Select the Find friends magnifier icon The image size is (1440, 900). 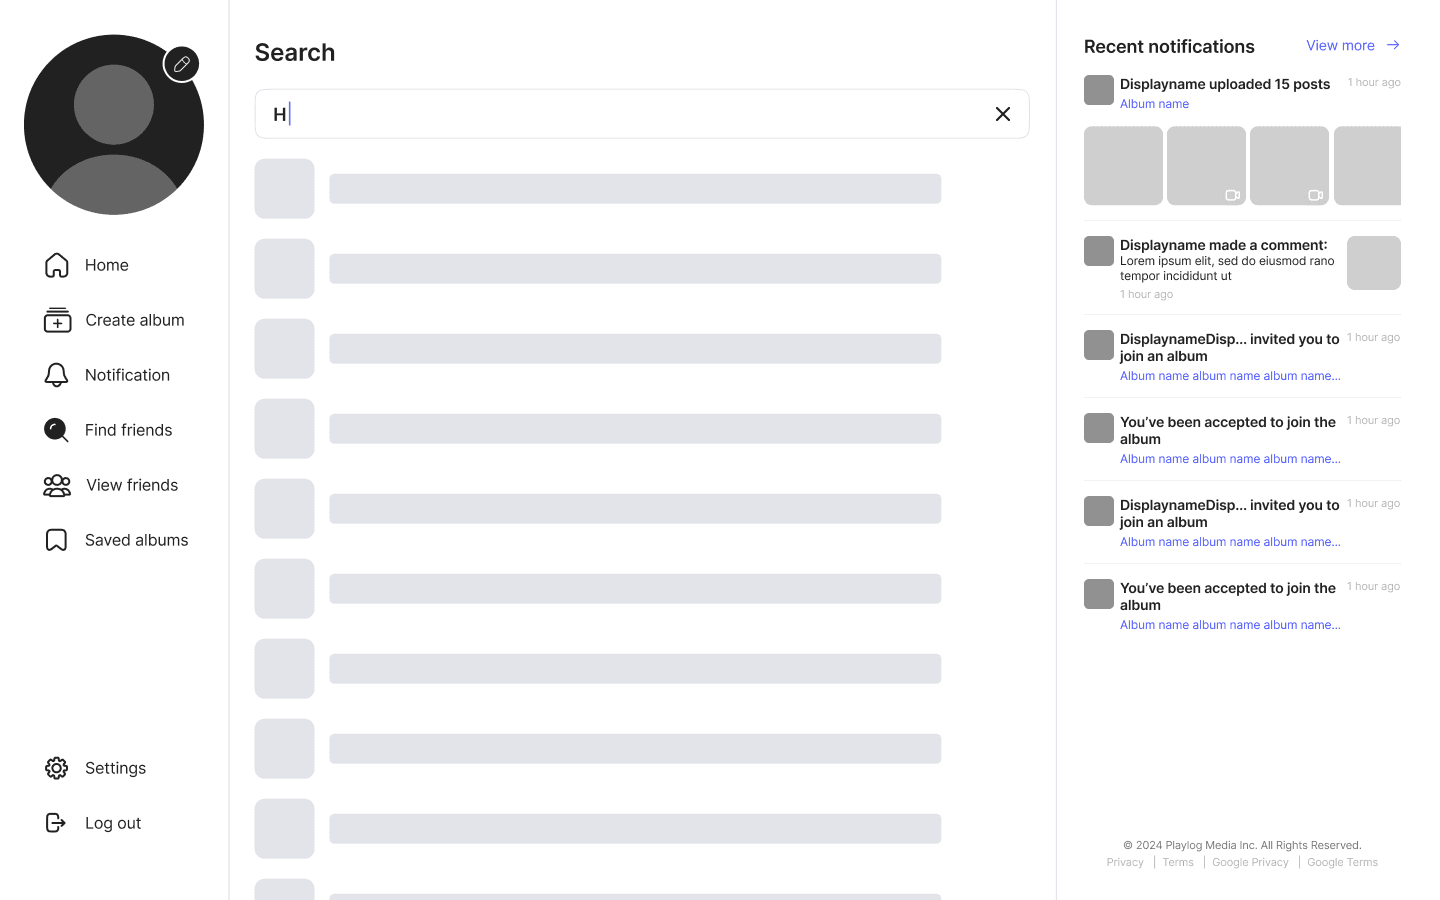pos(57,430)
